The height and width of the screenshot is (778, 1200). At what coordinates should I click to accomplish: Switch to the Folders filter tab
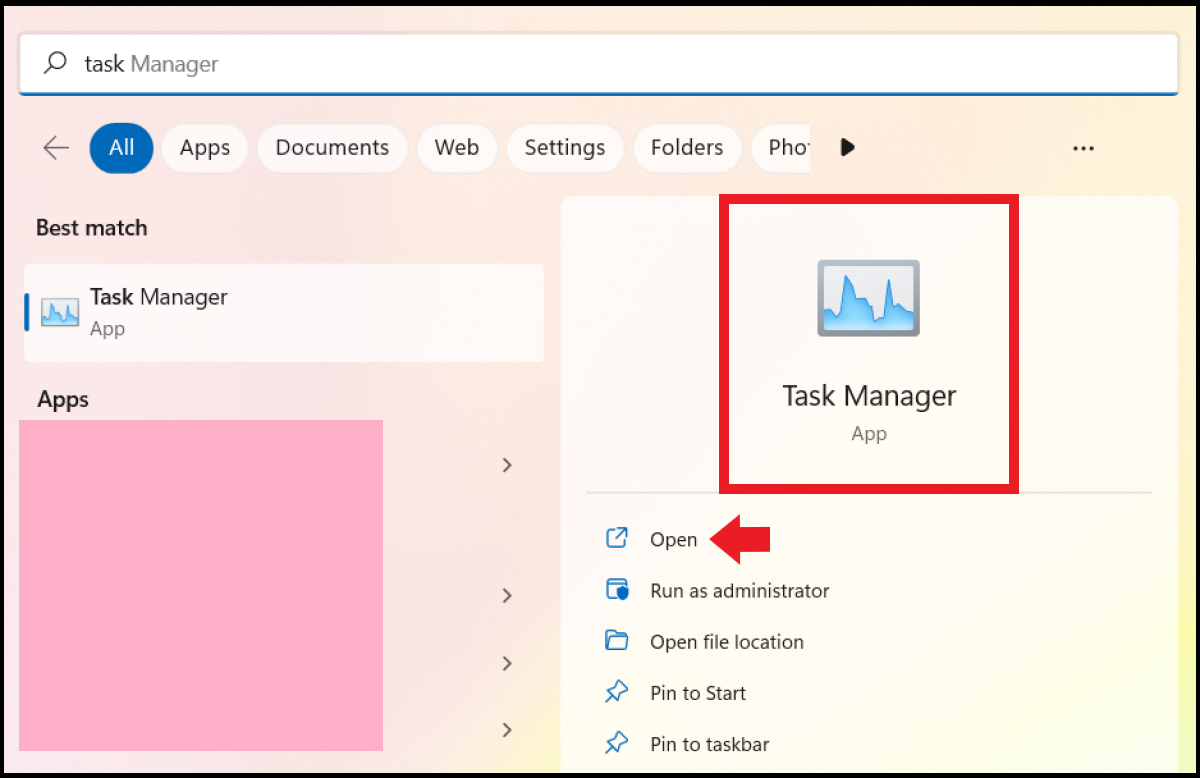[x=687, y=148]
